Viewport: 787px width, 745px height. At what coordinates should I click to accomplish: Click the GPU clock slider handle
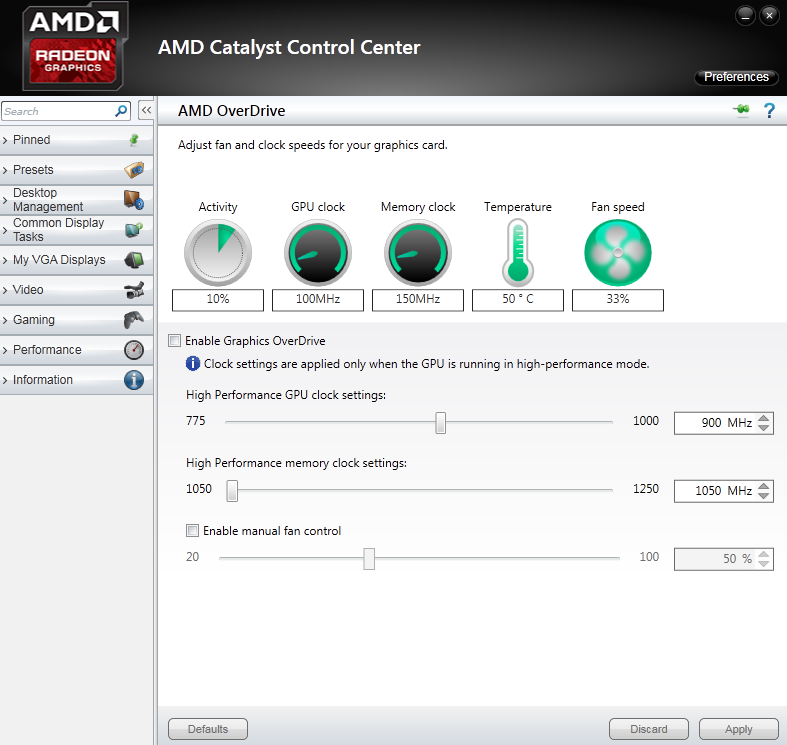tap(440, 423)
